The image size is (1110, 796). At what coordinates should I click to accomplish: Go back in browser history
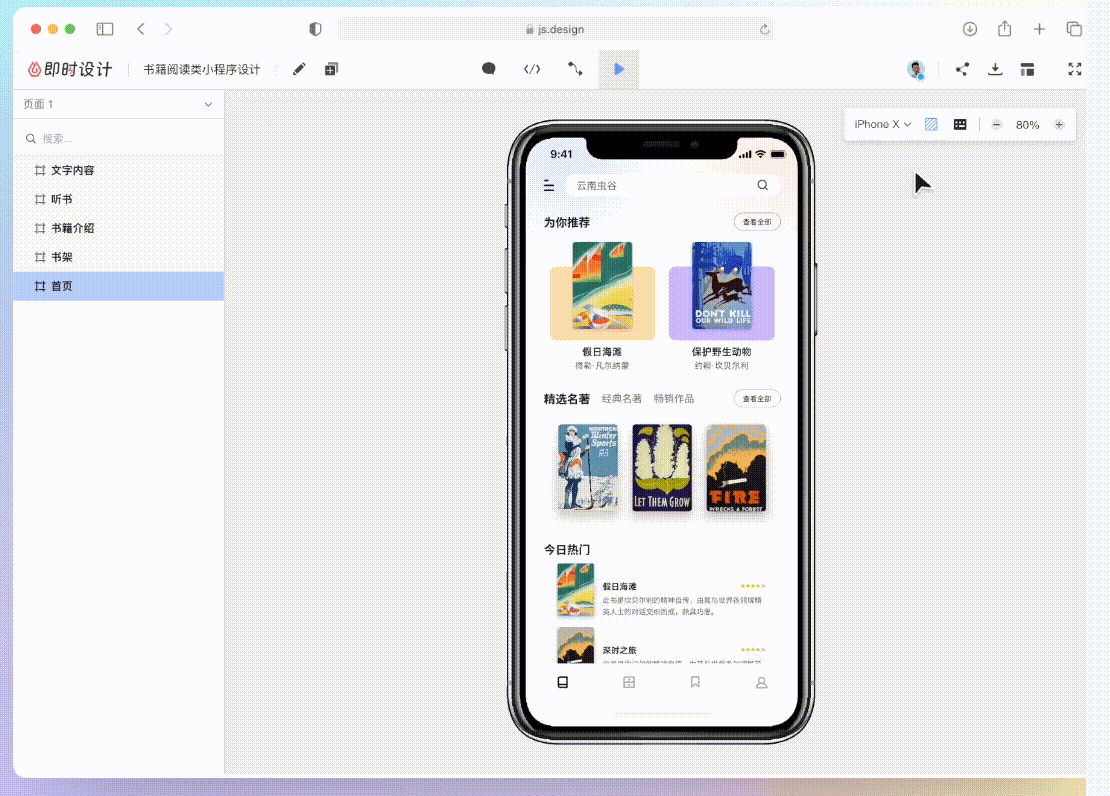click(x=141, y=29)
